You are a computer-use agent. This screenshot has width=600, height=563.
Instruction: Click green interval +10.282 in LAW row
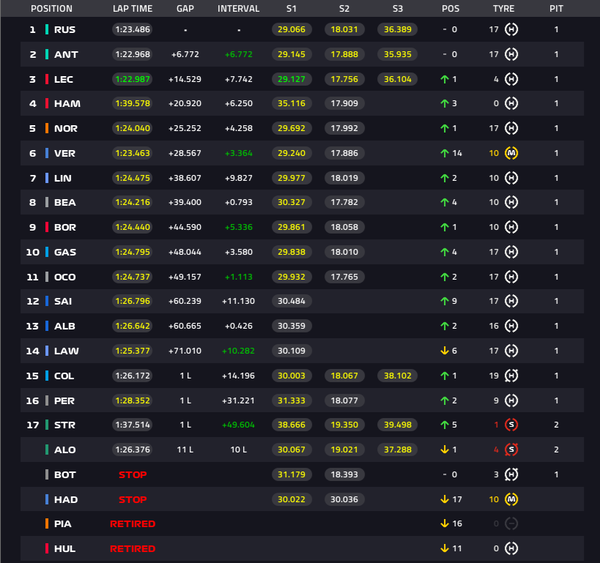238,351
